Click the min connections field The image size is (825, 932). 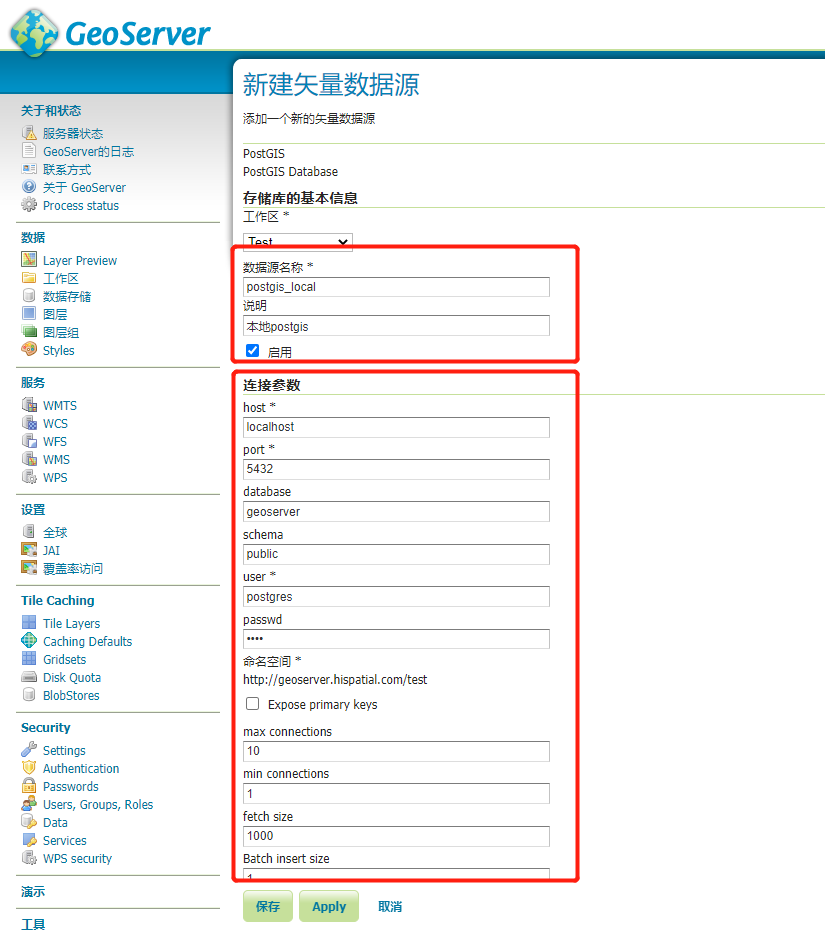[x=396, y=794]
